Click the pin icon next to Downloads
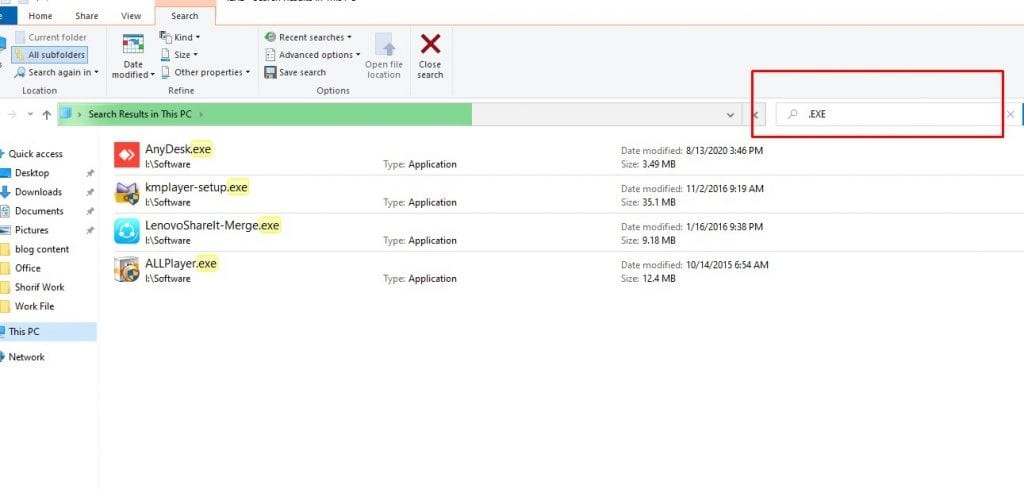 90,192
